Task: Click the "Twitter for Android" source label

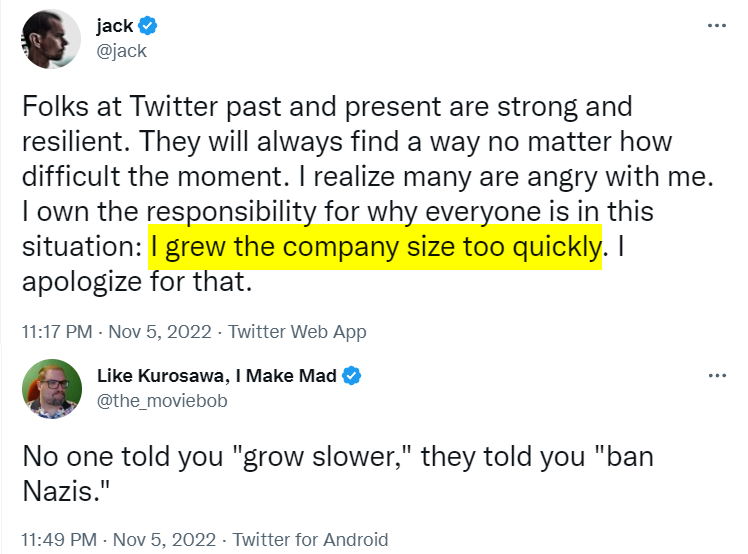Action: coord(310,538)
